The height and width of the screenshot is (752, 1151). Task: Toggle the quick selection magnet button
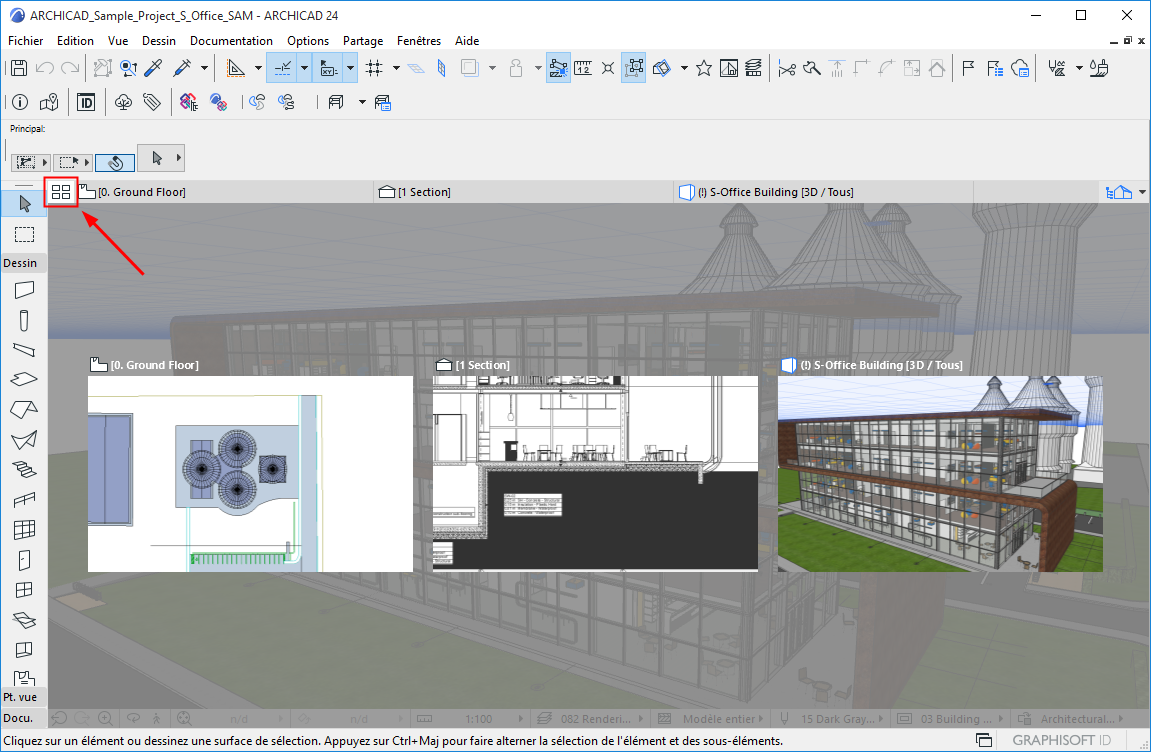point(115,161)
